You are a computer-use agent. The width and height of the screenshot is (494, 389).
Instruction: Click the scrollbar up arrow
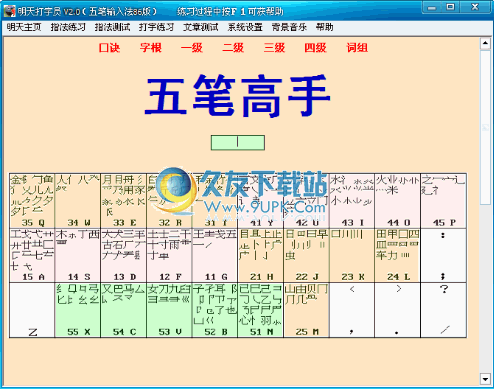485,43
